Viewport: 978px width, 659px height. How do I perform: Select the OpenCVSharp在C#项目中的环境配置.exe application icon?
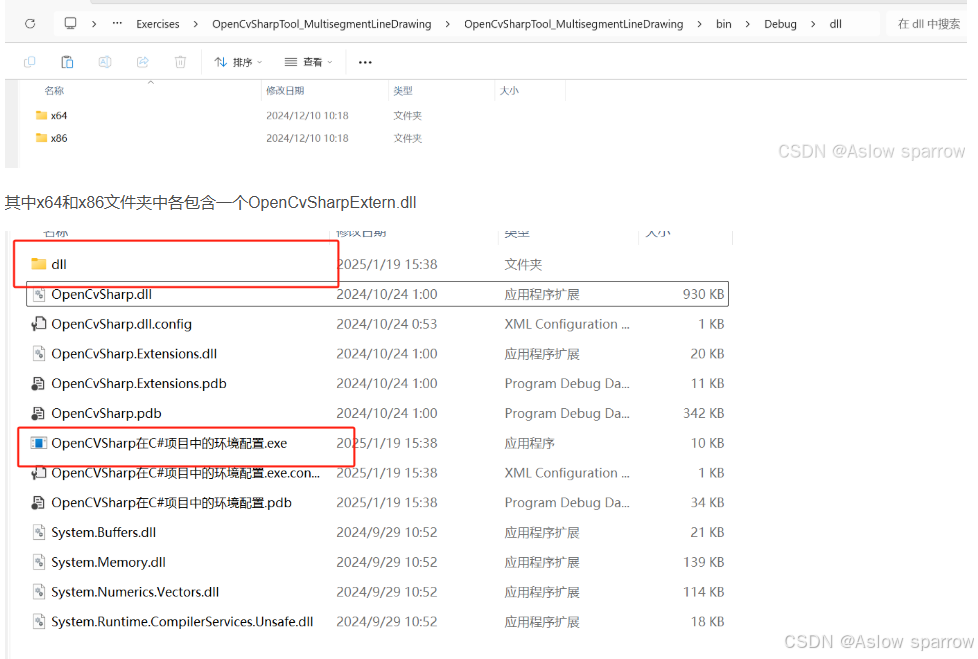coord(39,443)
